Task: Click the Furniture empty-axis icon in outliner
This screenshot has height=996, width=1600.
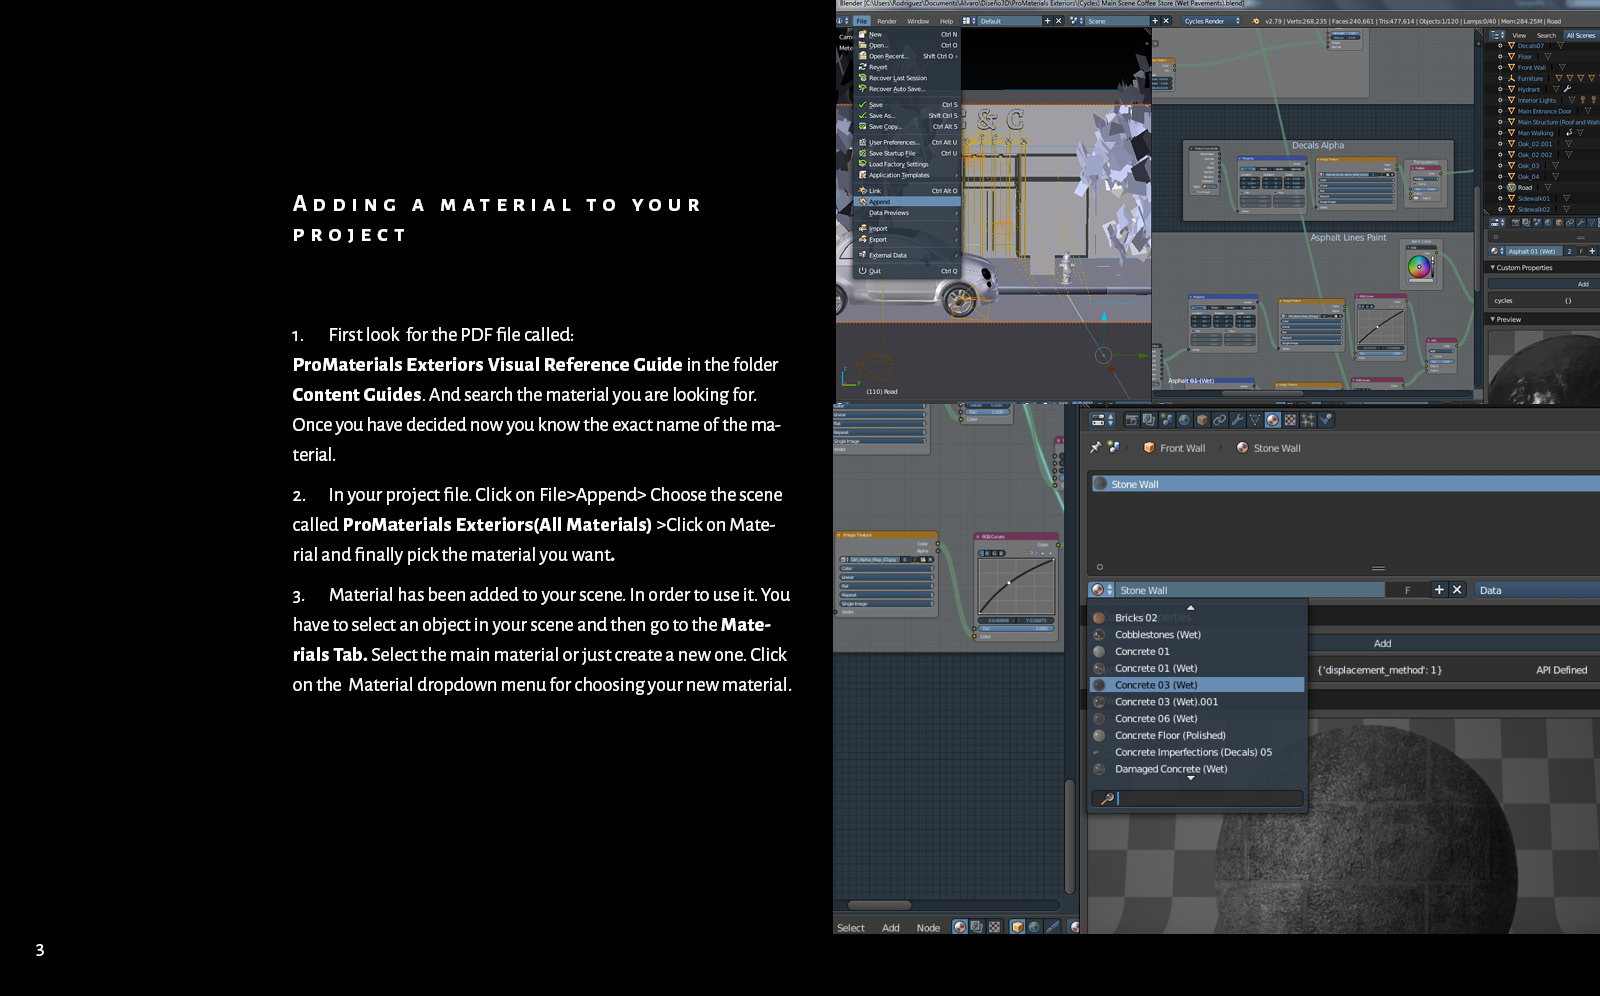Action: click(x=1511, y=78)
